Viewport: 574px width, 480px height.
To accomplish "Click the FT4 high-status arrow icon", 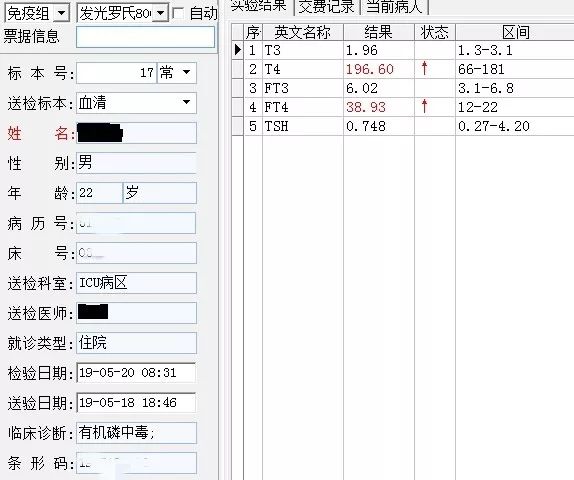I will [424, 106].
